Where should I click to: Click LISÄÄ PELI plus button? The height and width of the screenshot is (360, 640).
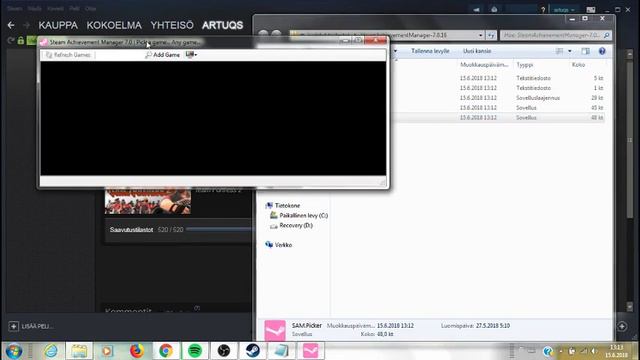tap(13, 326)
